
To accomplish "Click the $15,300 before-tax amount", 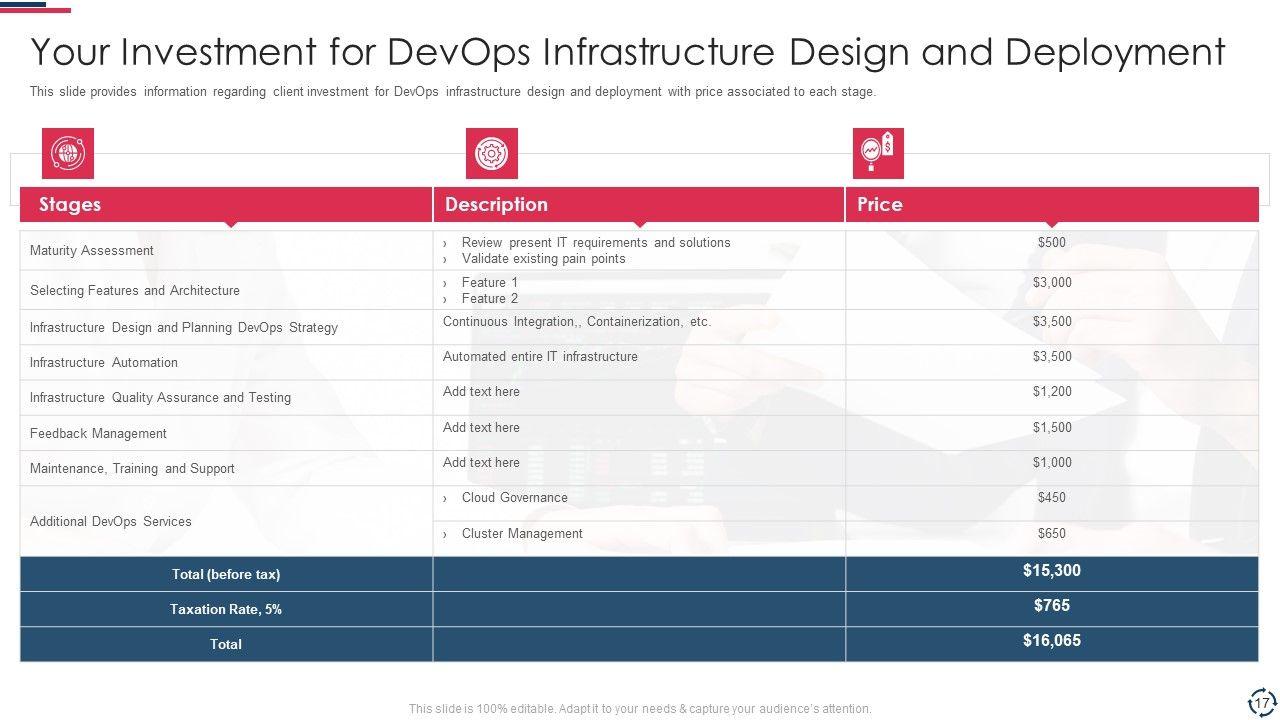I will tap(1051, 571).
